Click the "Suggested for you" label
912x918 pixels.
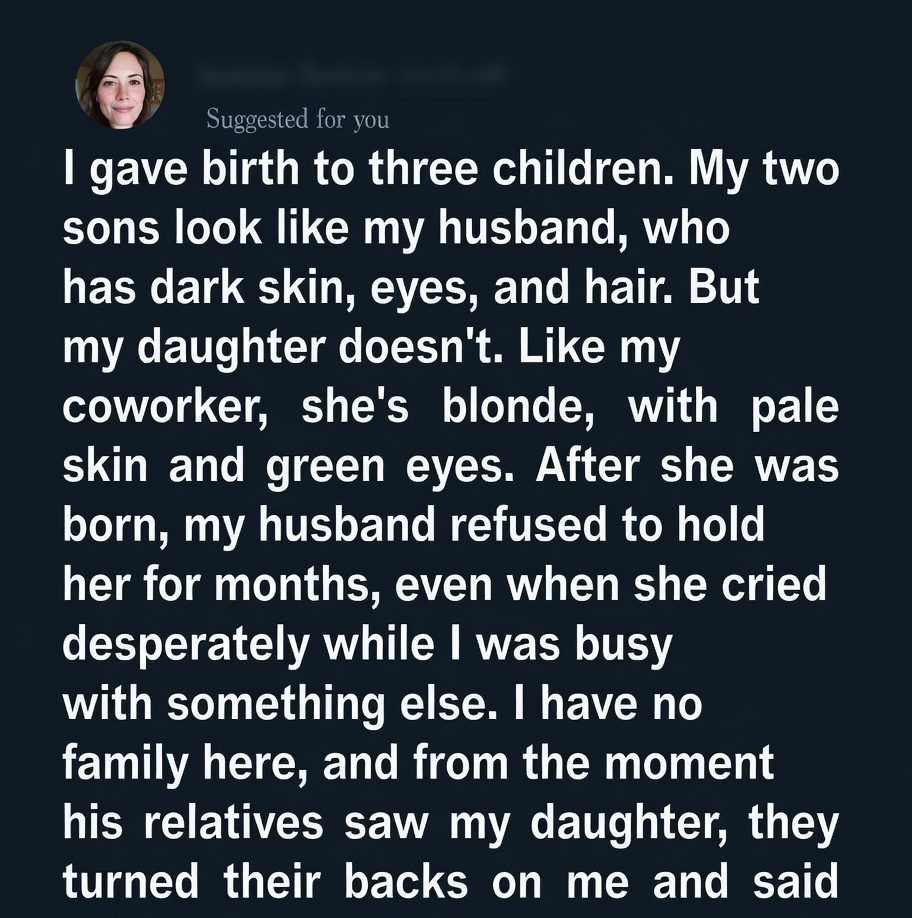(x=297, y=120)
